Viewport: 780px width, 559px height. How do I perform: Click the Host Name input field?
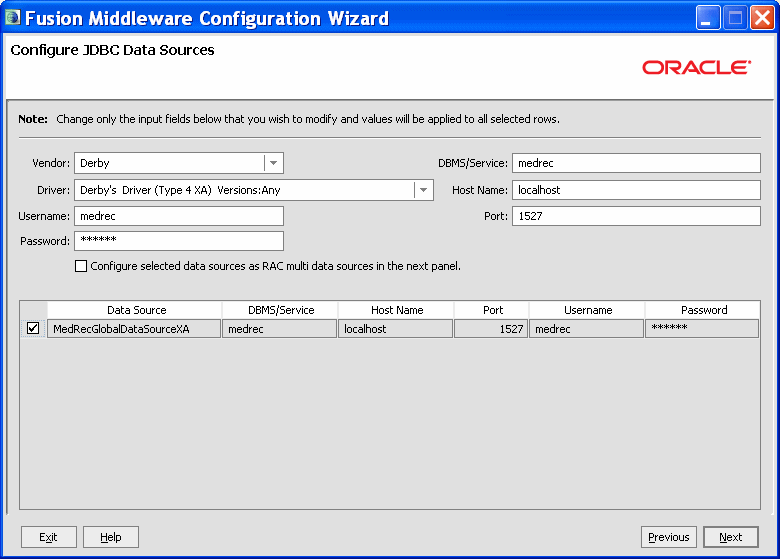pyautogui.click(x=636, y=190)
